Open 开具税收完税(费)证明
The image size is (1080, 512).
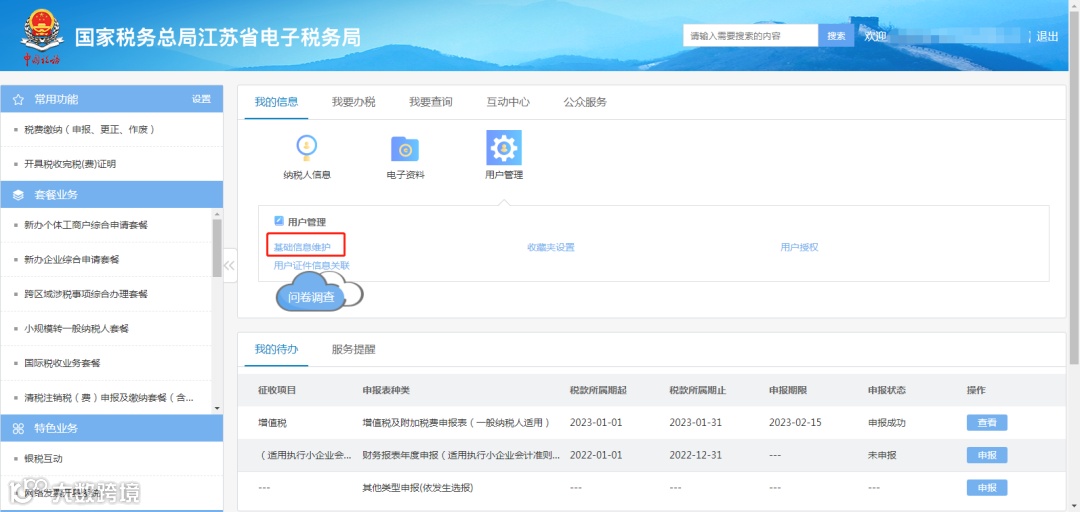(70, 164)
